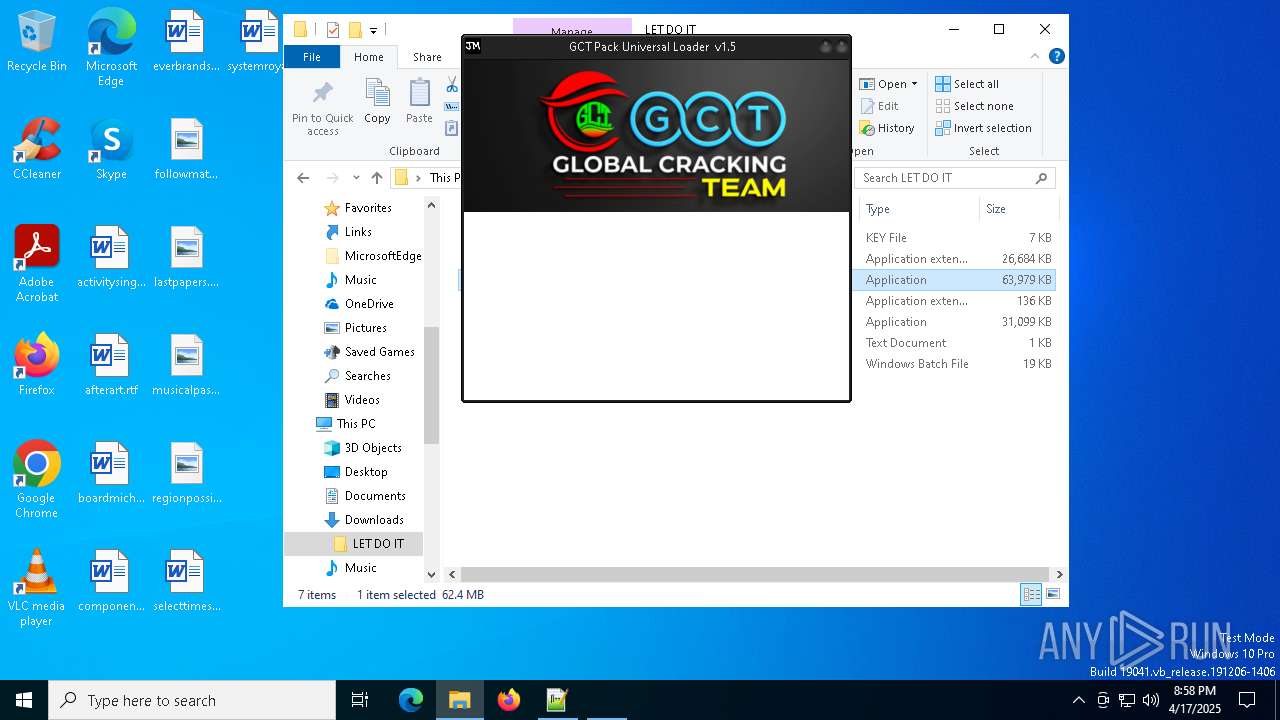The image size is (1280, 720).
Task: Click Up one level arrow
Action: tap(377, 178)
